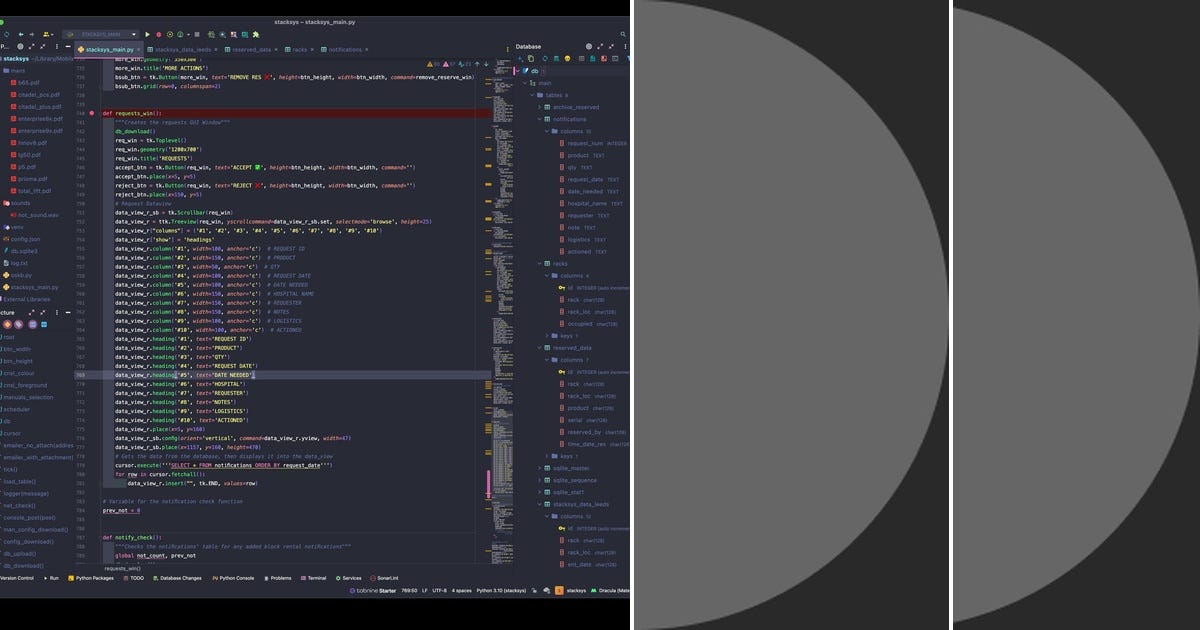The image size is (1200, 630).
Task: Run the stacksys_main configuration
Action: [x=146, y=34]
